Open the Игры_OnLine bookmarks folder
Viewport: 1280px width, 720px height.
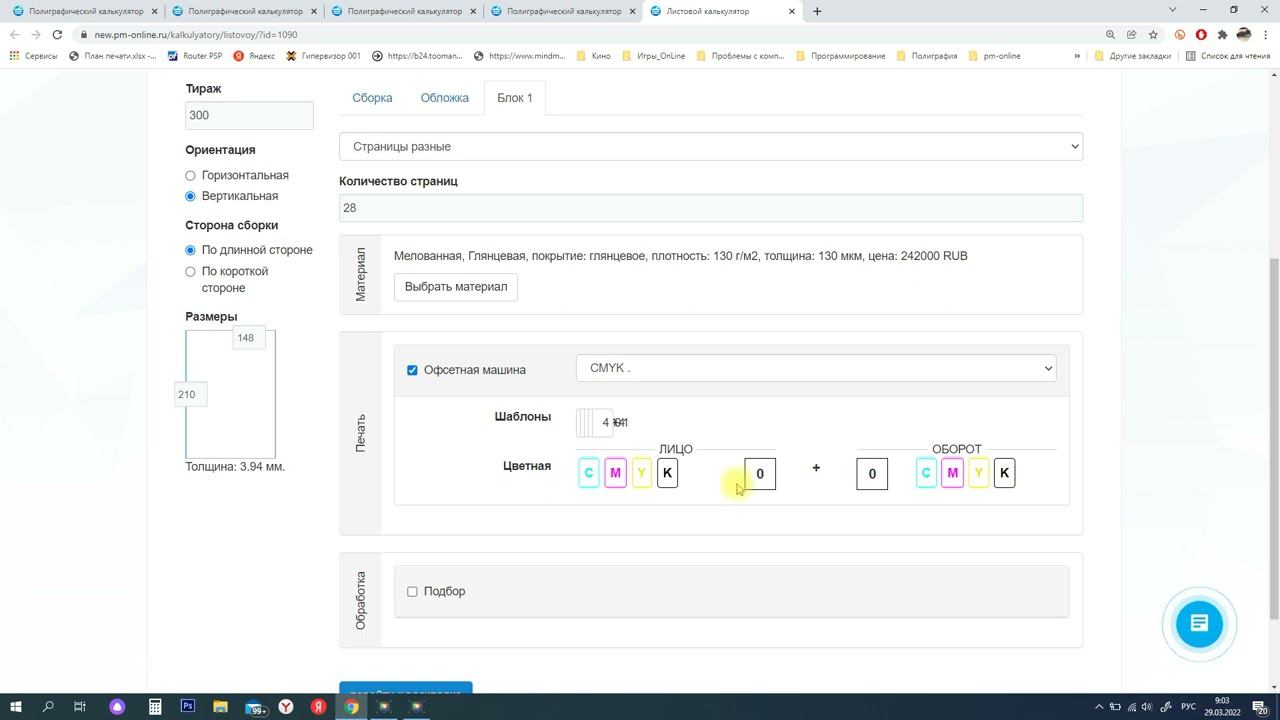(653, 56)
